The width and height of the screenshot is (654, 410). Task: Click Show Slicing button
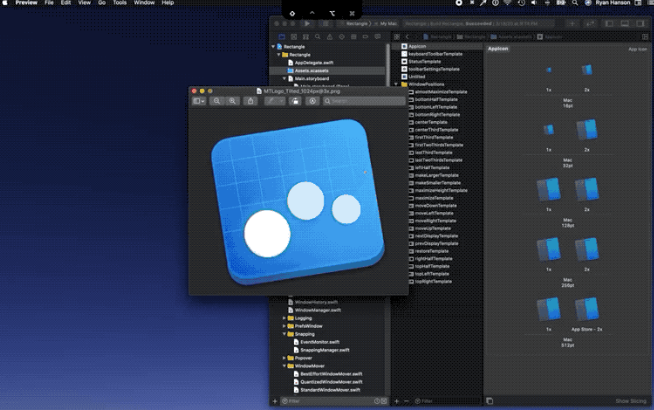[631, 401]
